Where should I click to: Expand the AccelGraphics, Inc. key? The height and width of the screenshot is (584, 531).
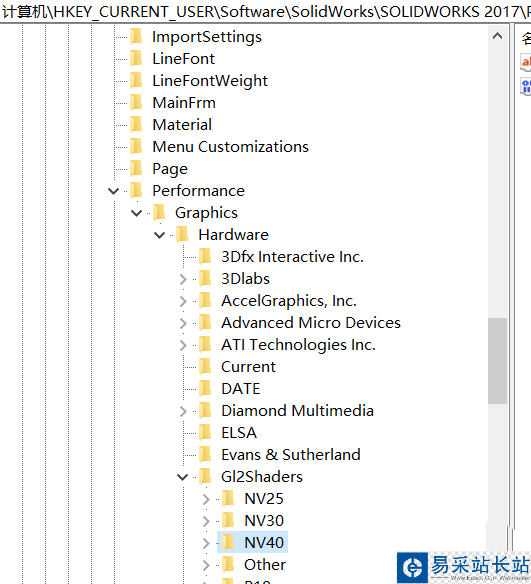(183, 301)
